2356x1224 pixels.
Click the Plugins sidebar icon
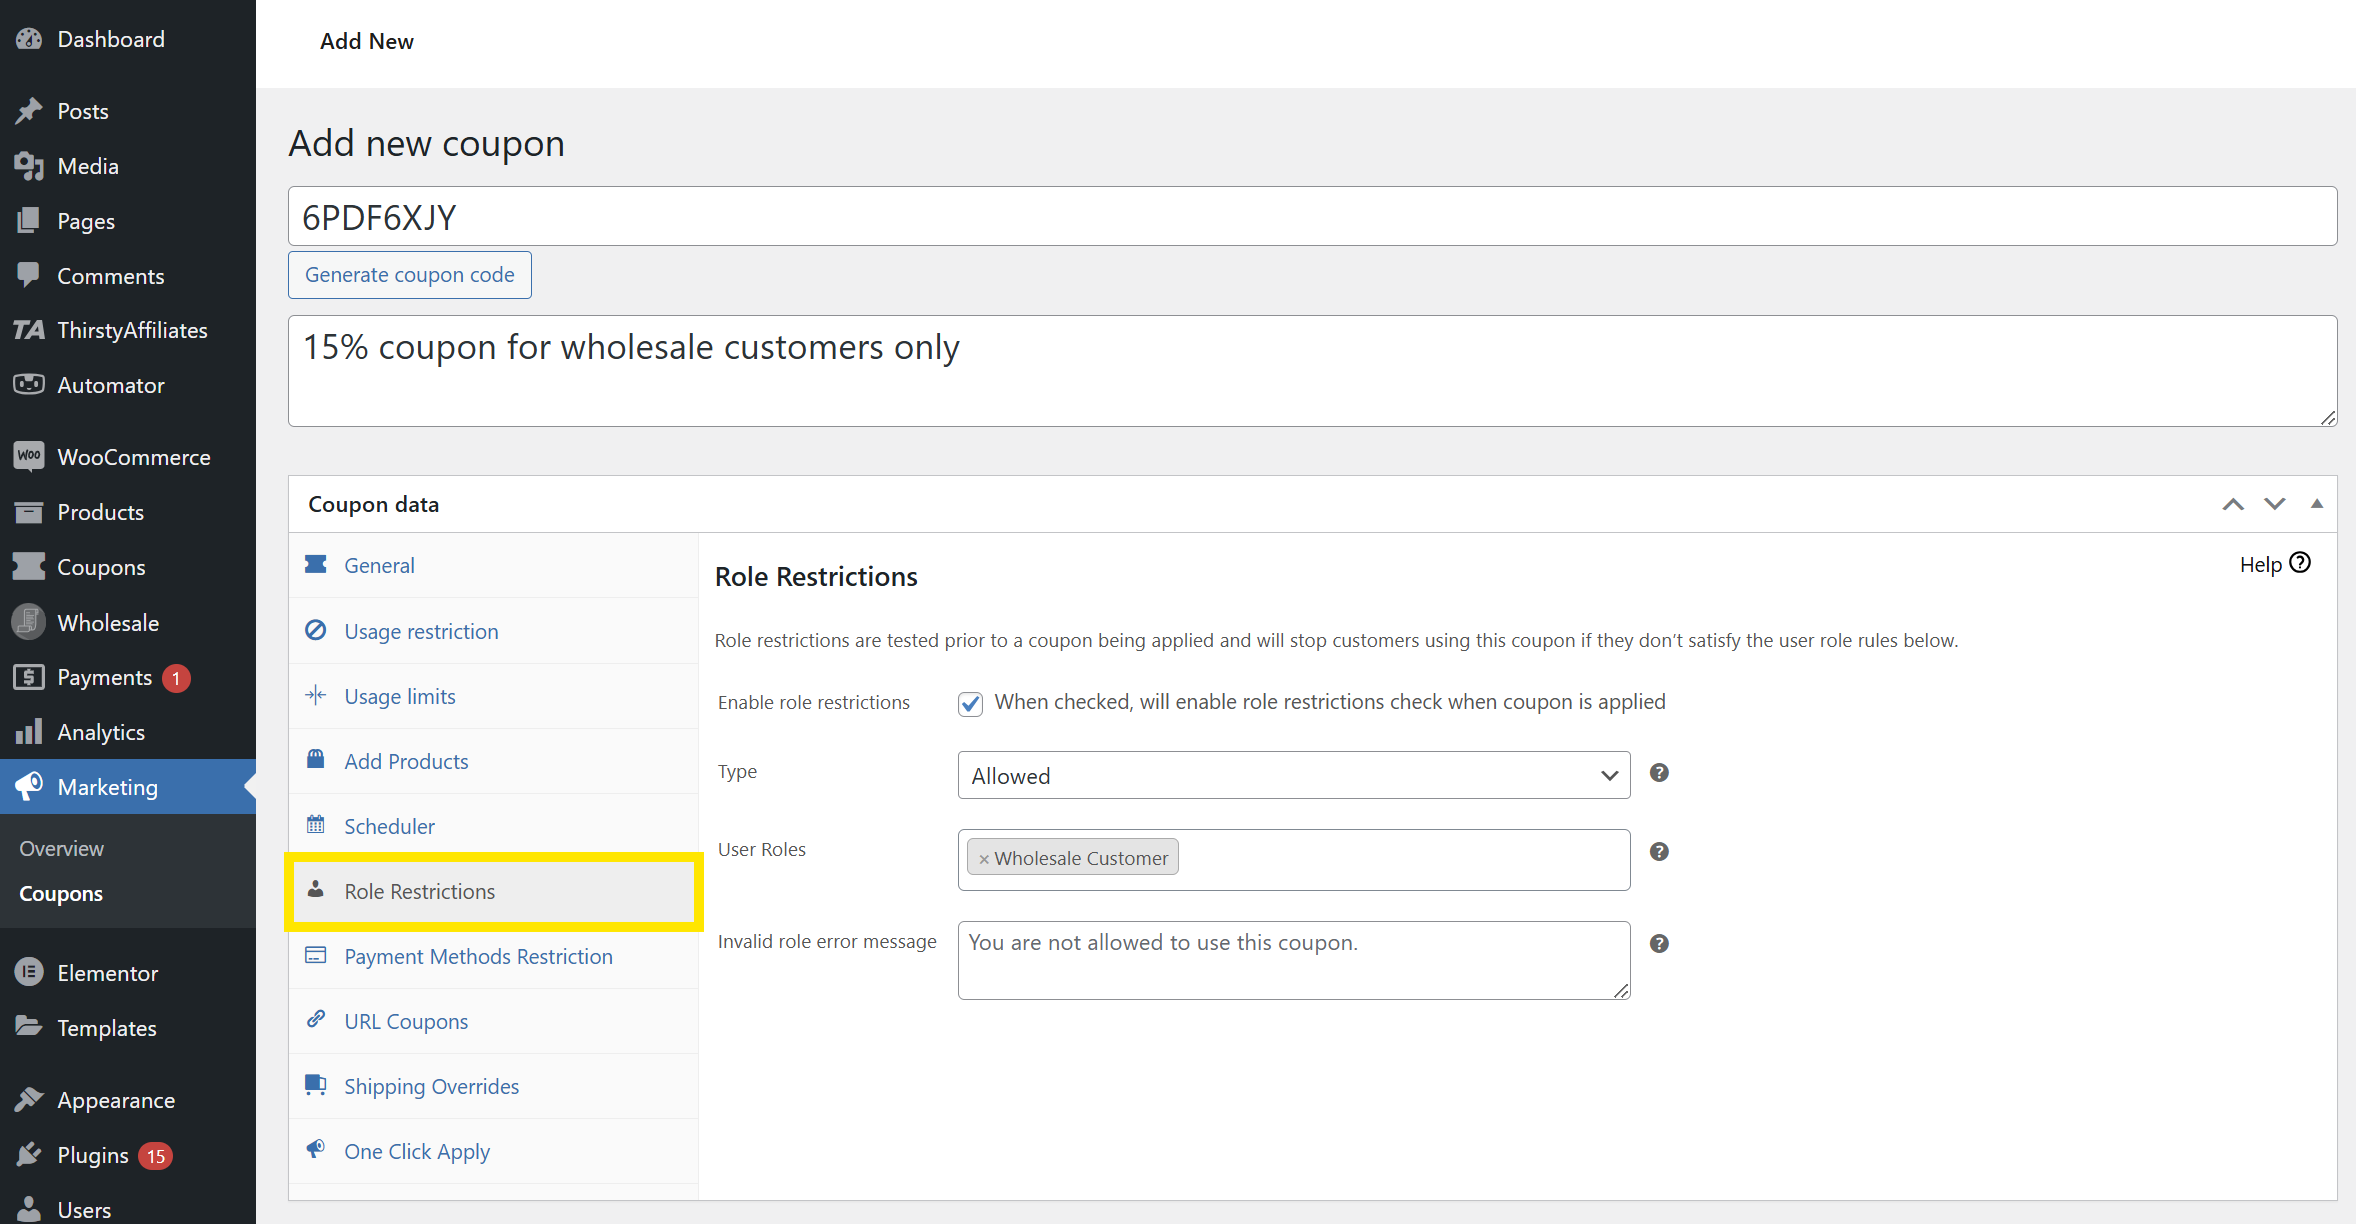29,1155
